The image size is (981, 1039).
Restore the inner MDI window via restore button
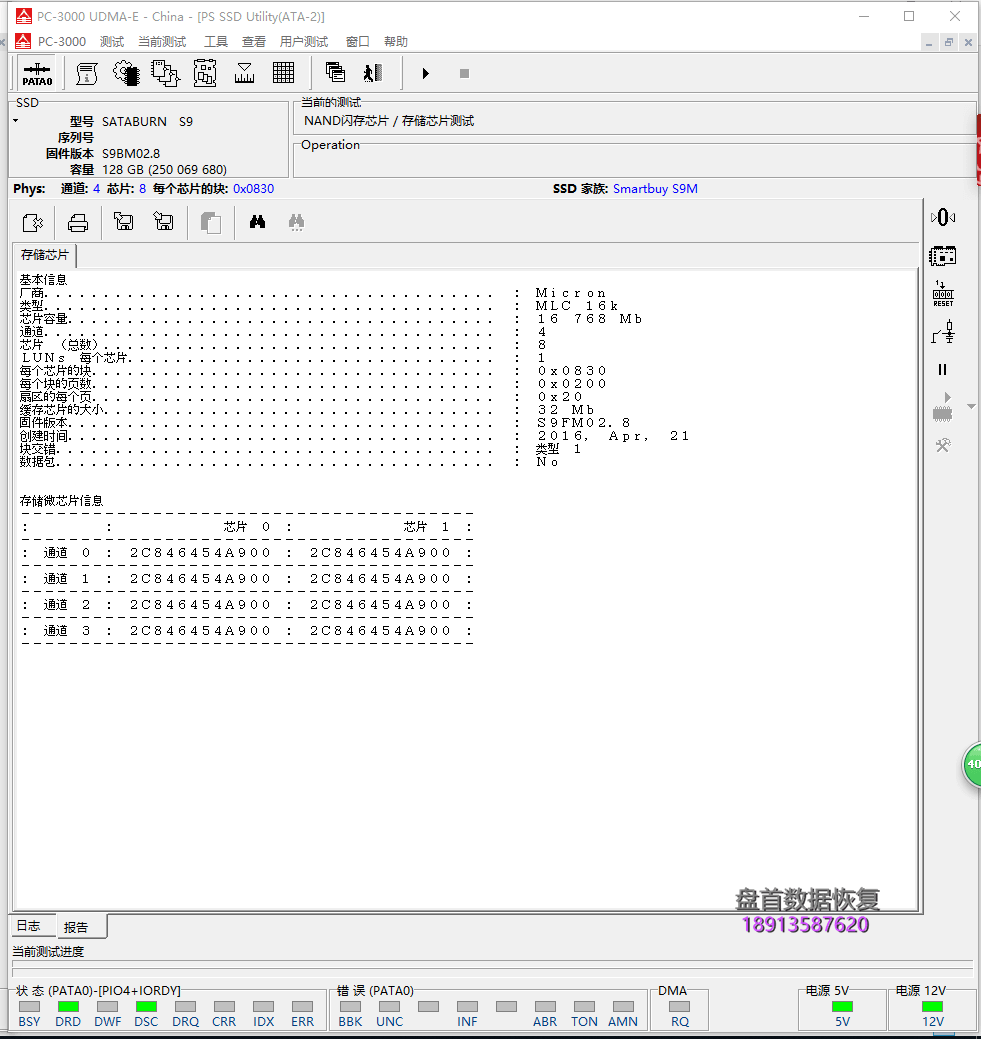pyautogui.click(x=949, y=42)
